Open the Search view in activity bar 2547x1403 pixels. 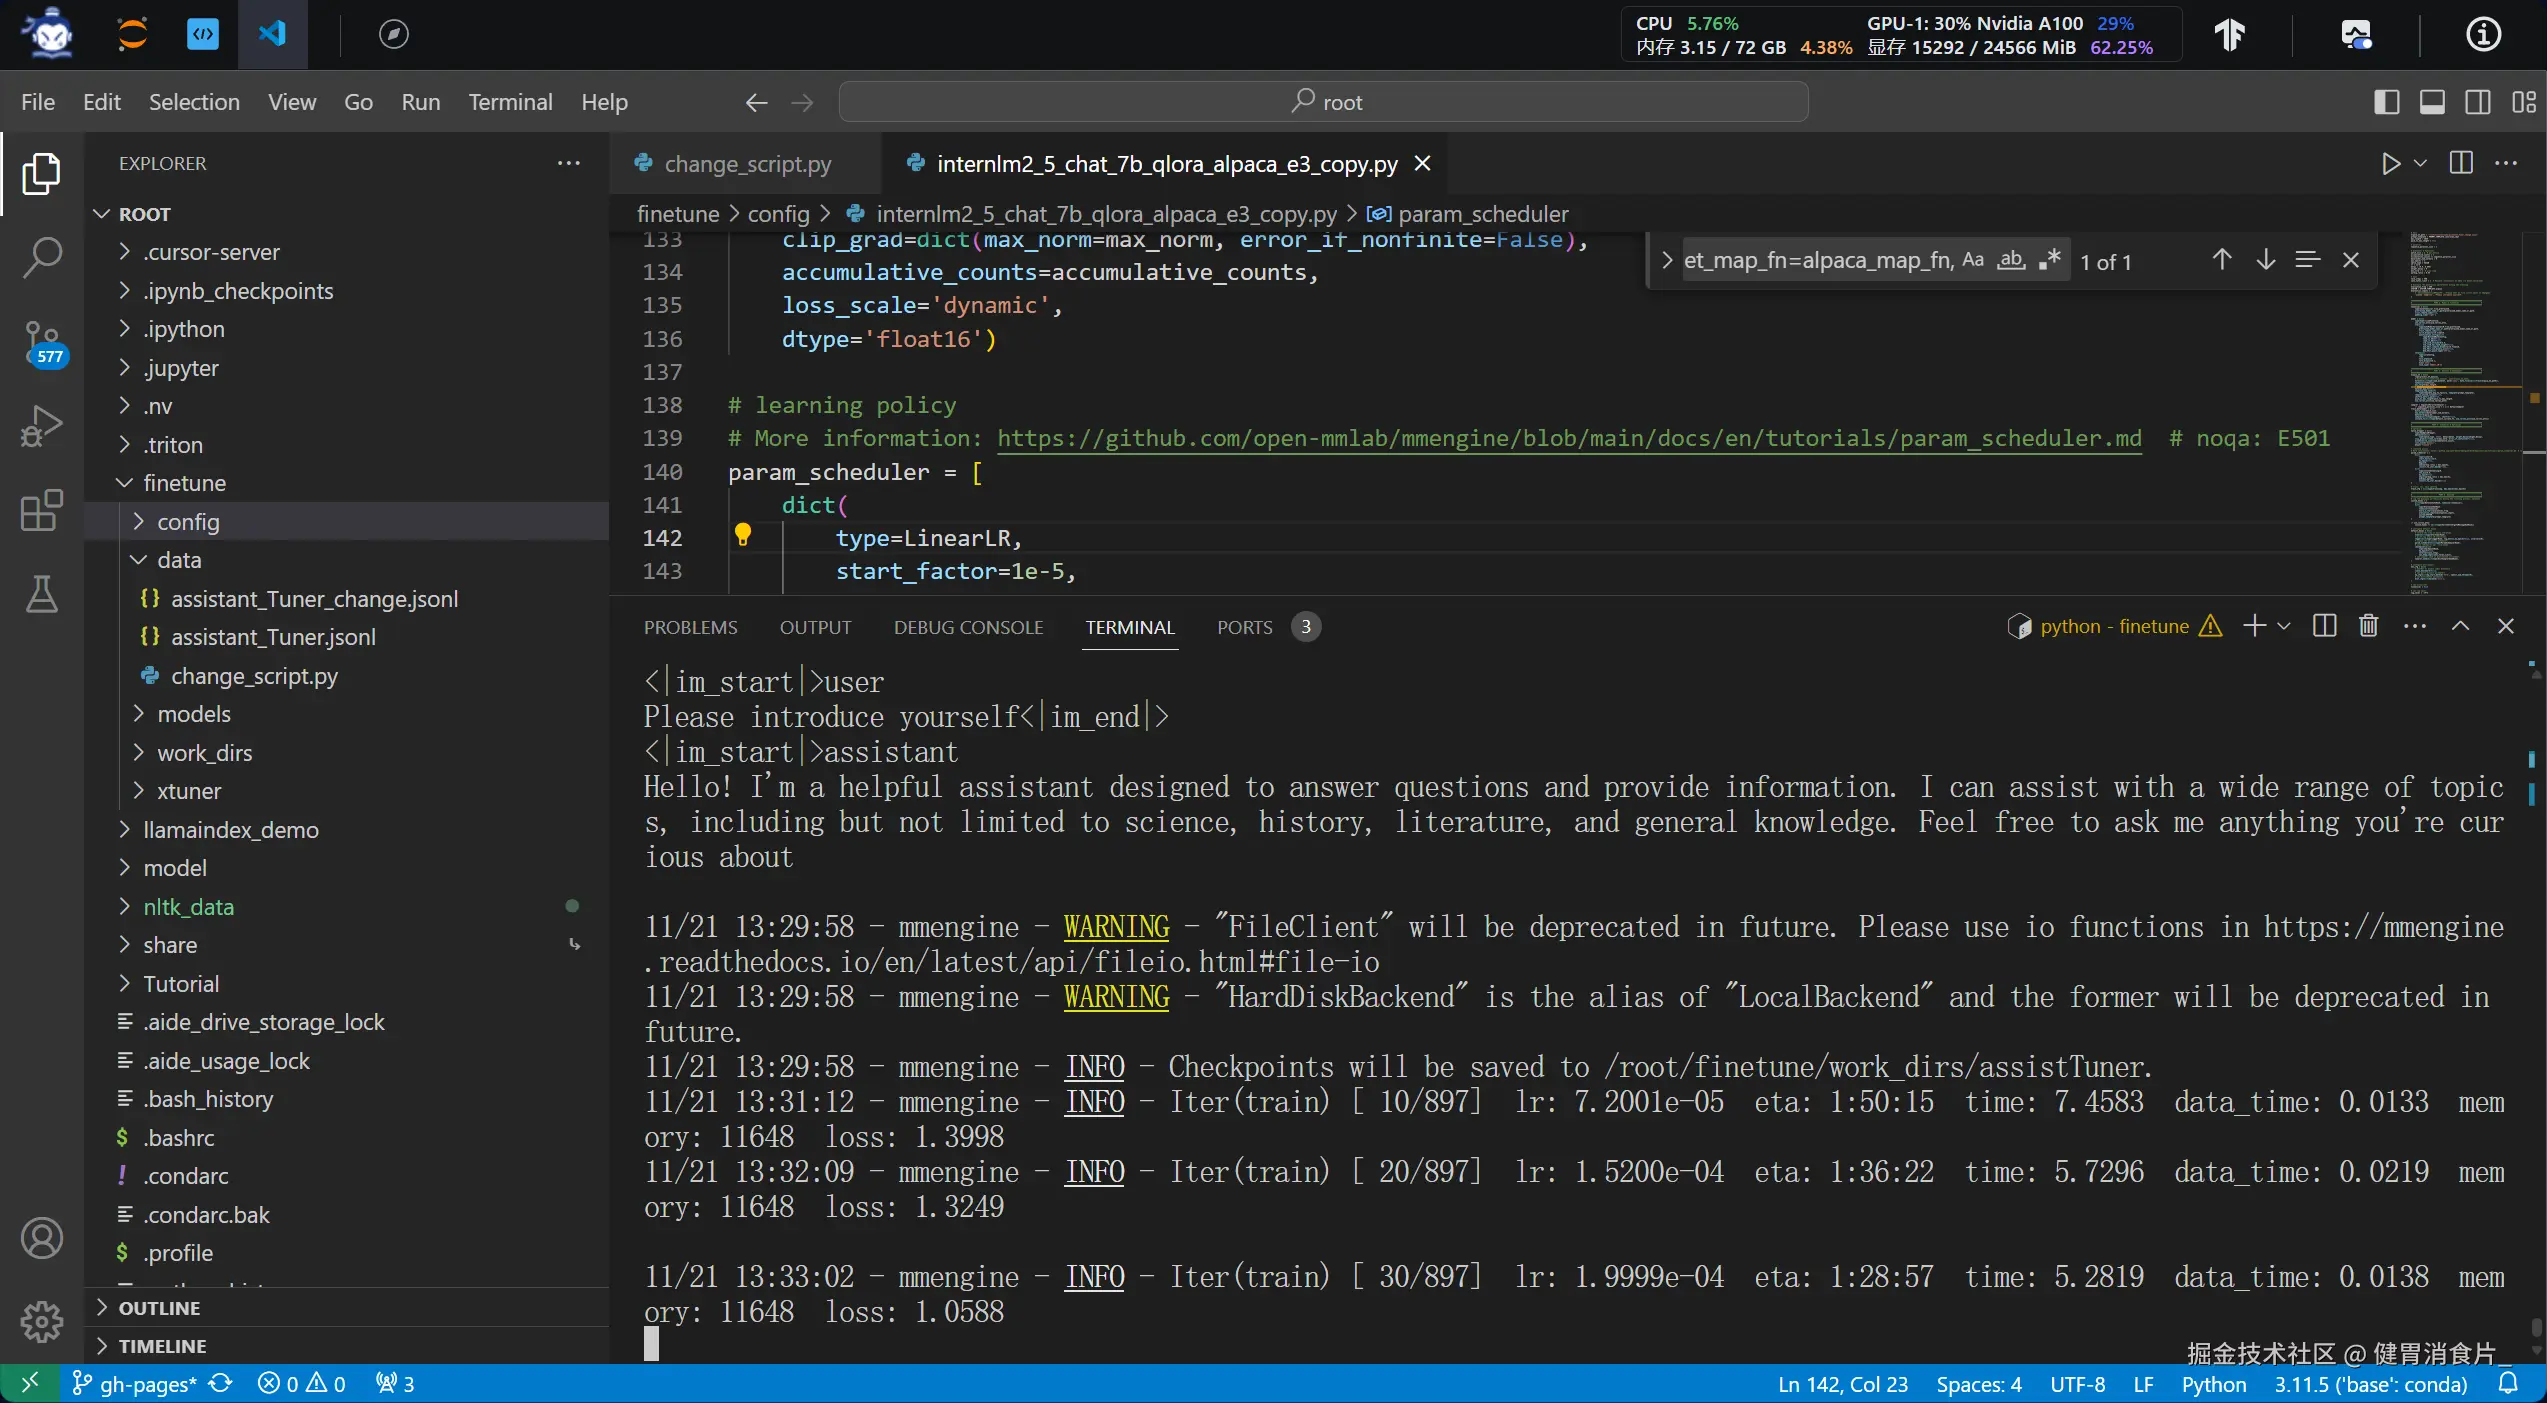[x=42, y=258]
